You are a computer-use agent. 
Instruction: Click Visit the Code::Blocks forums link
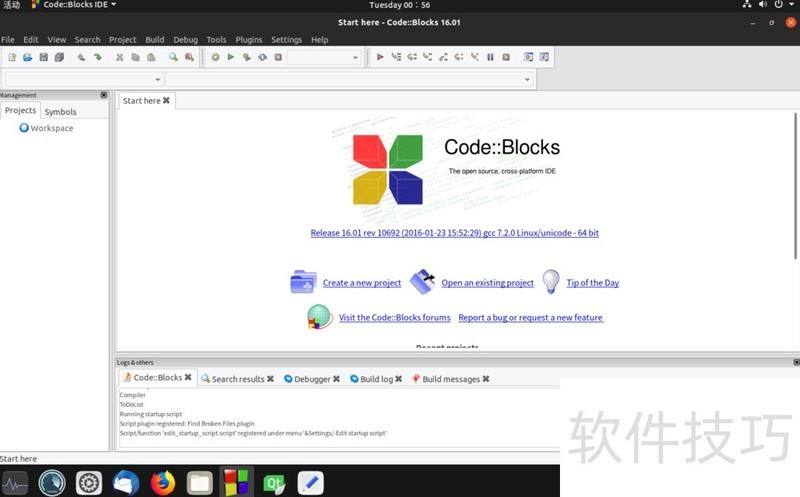(x=394, y=317)
